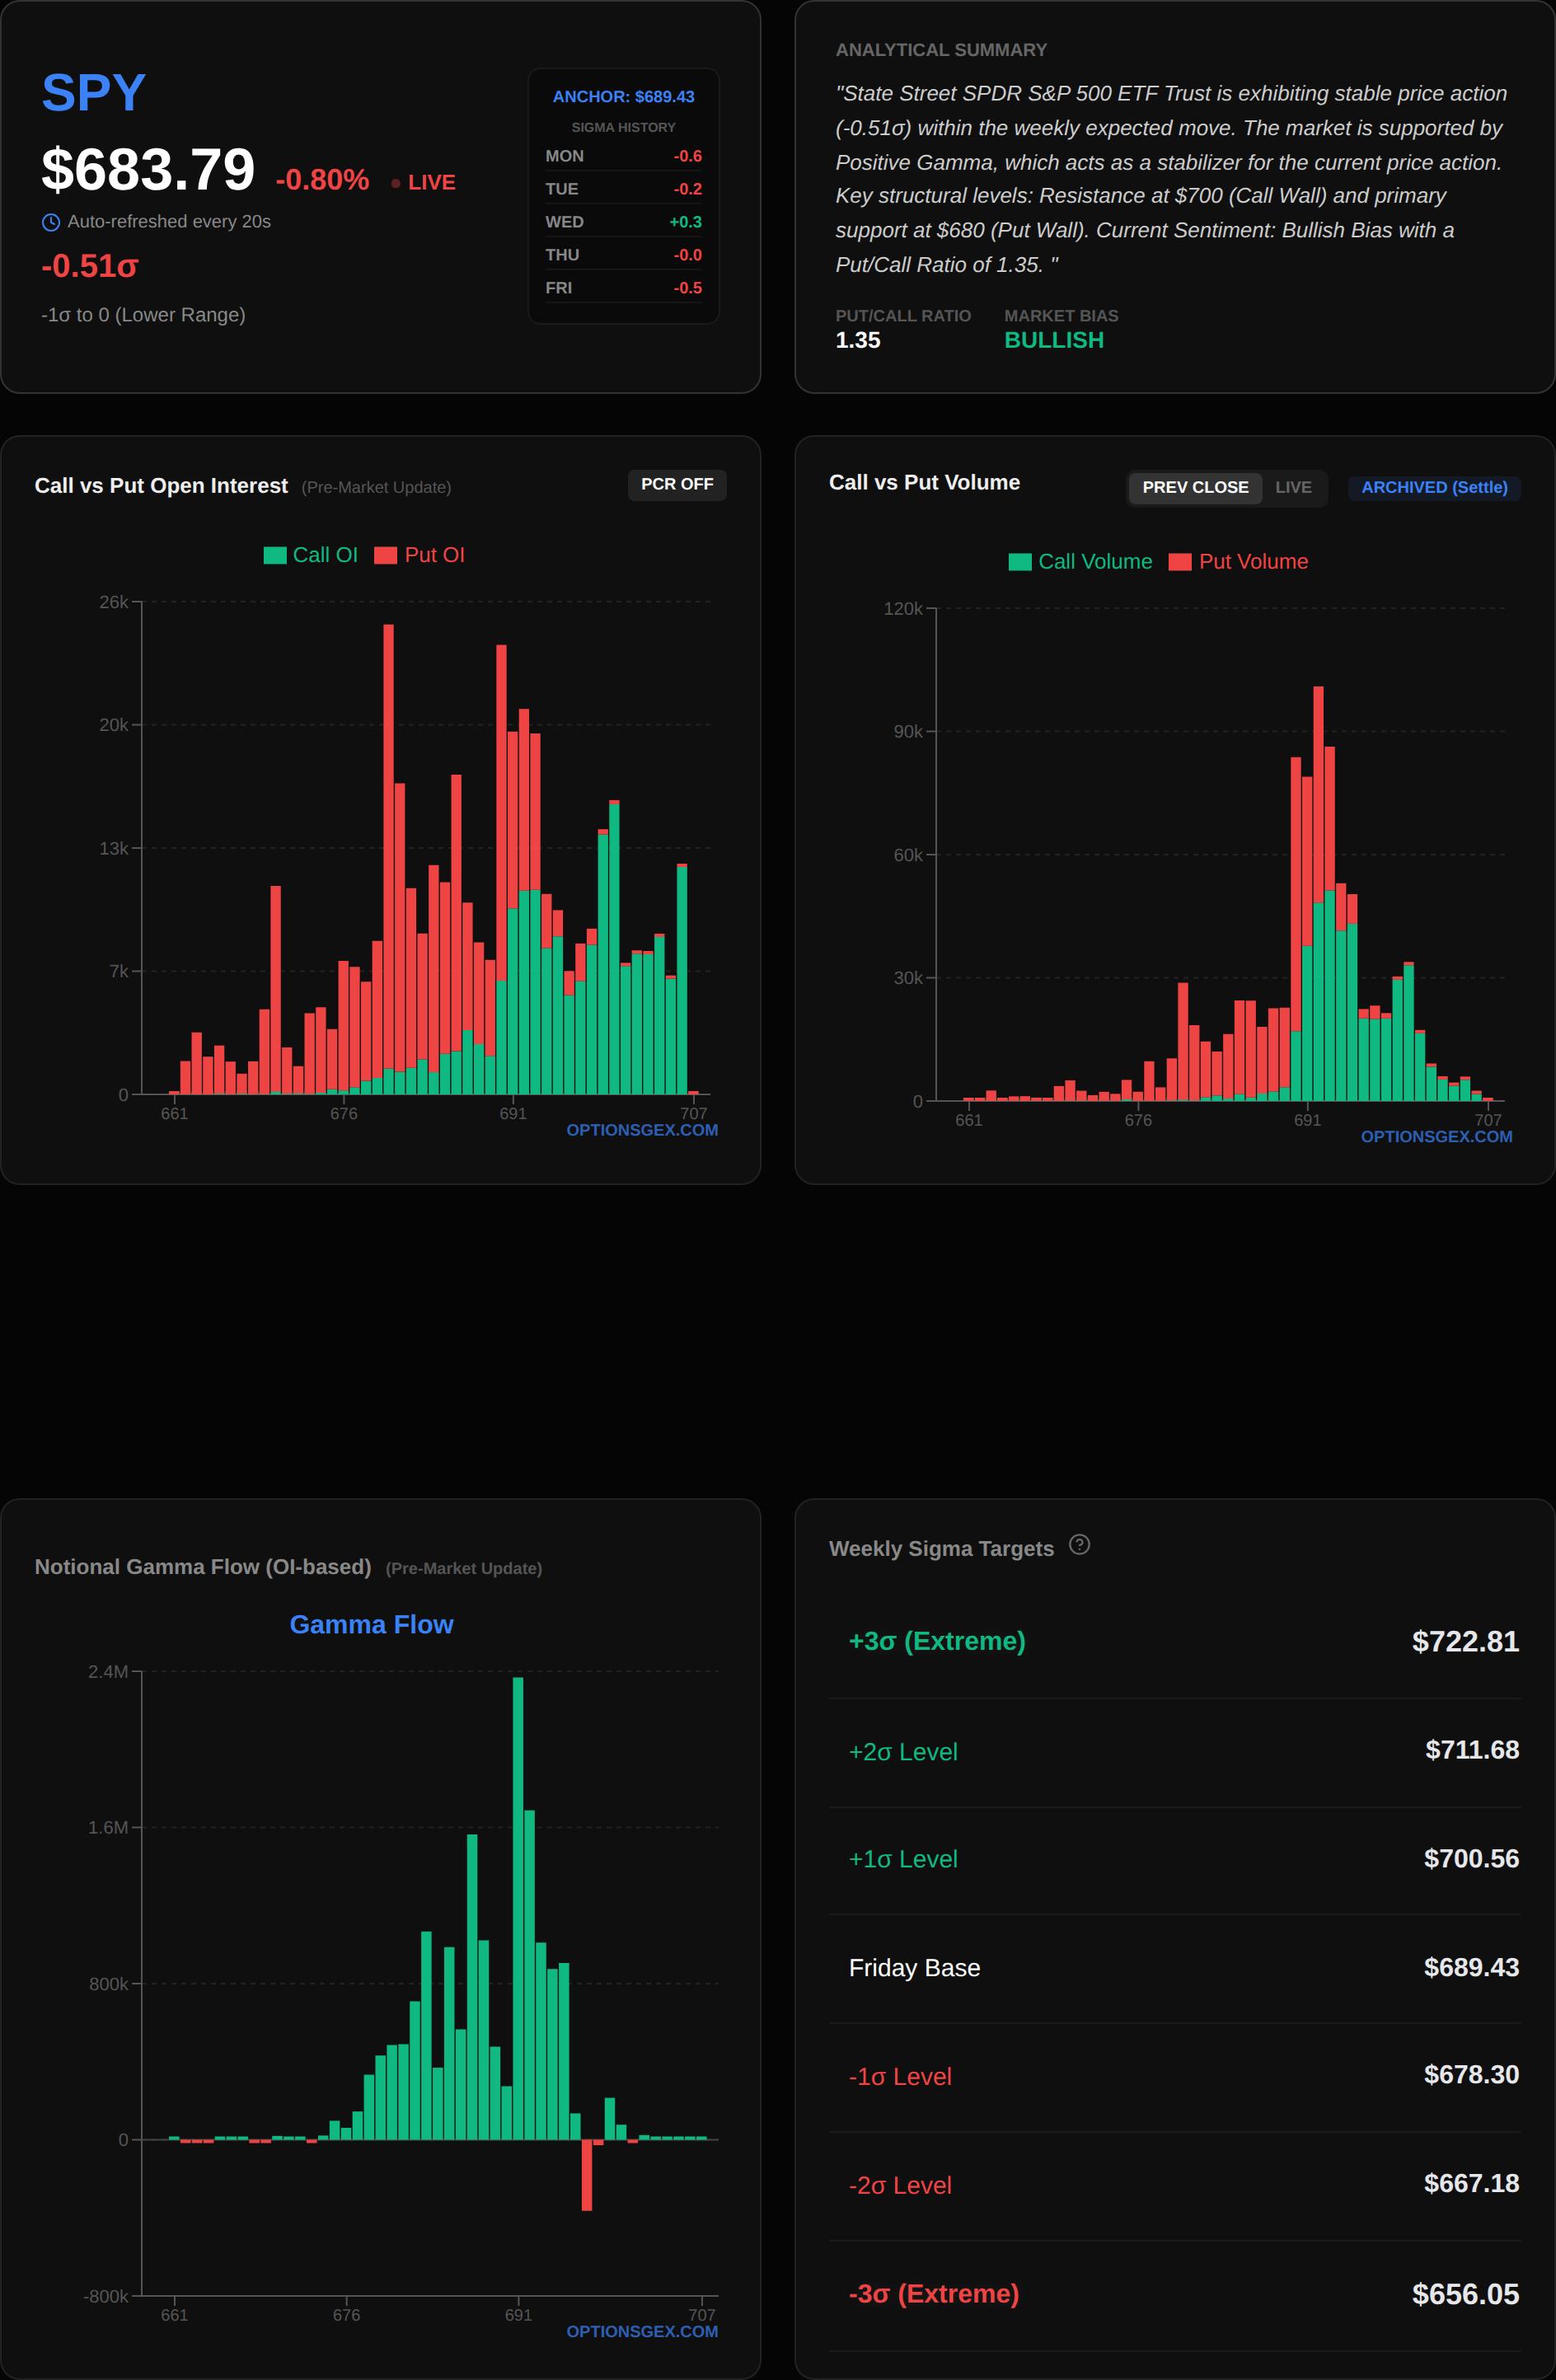Click the Weekly Sigma Targets help icon
The height and width of the screenshot is (2380, 1556).
(1079, 1545)
